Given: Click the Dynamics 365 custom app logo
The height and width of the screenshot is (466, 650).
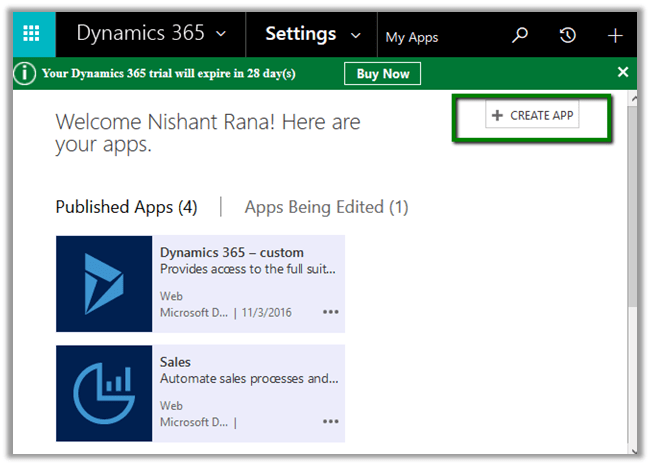Looking at the screenshot, I should [104, 283].
